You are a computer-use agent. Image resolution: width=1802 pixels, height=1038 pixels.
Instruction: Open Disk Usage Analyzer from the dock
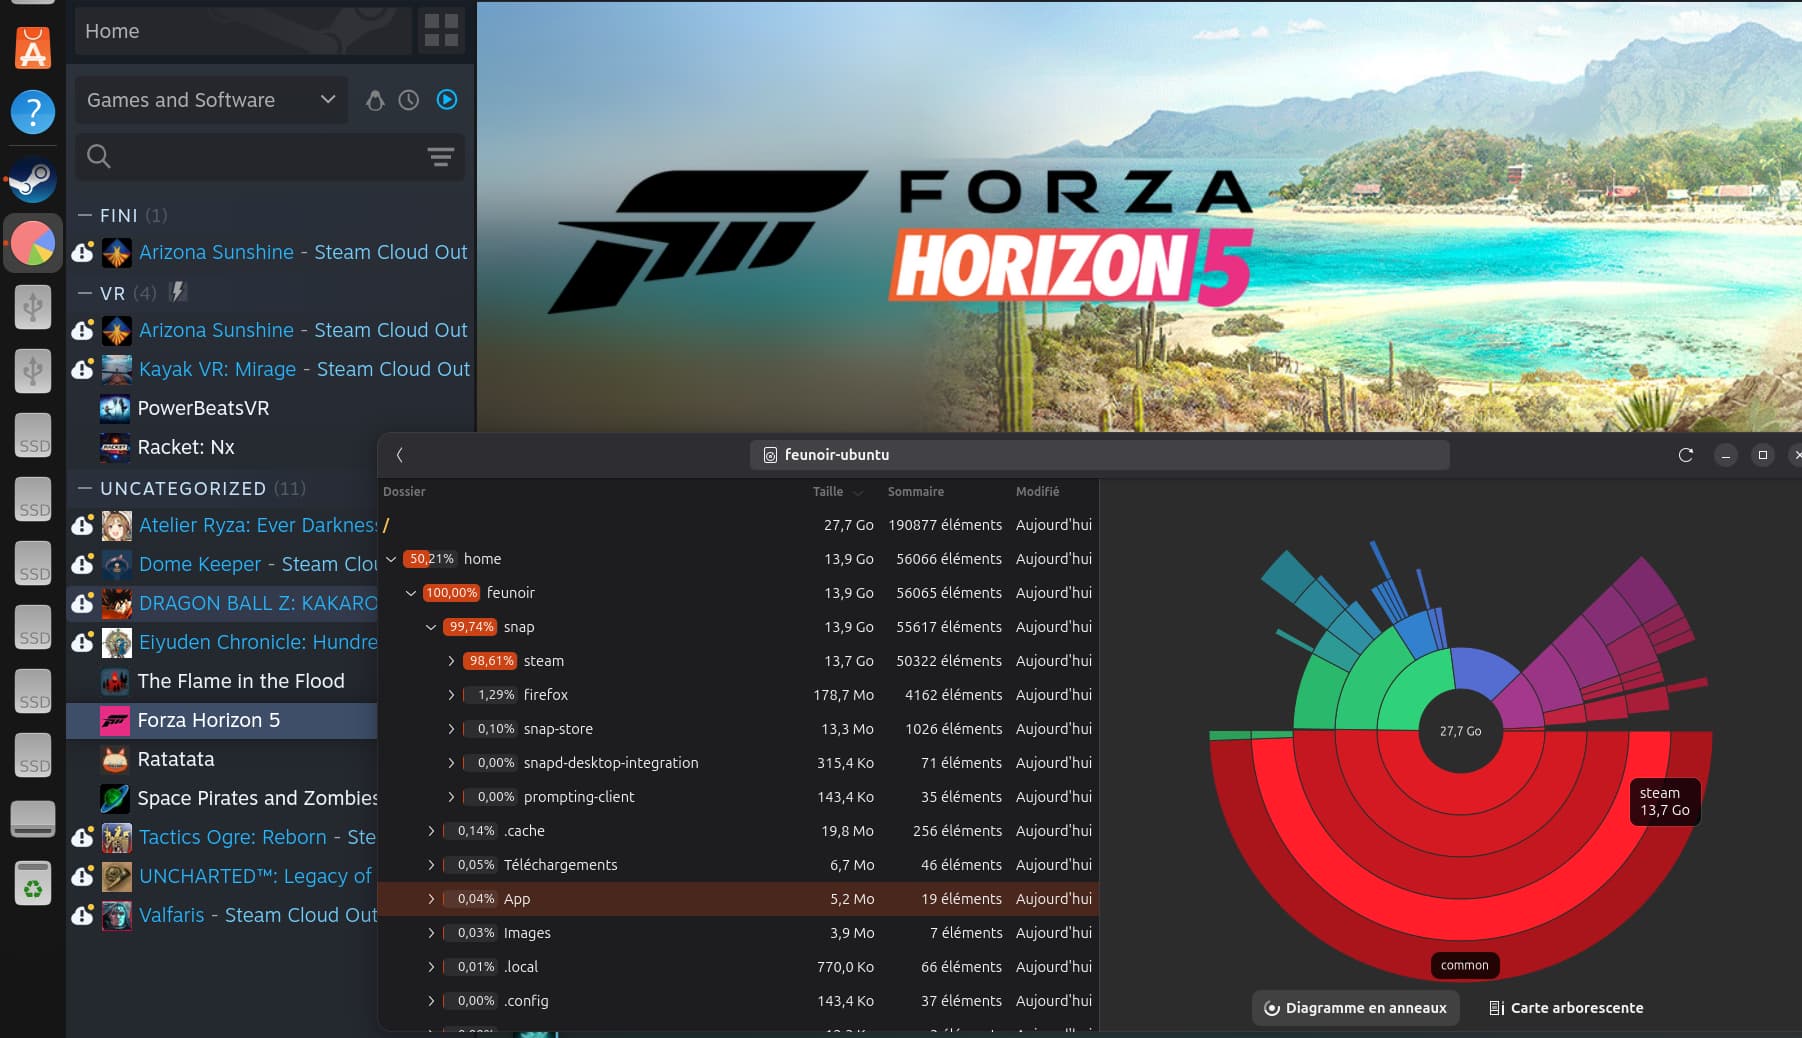coord(33,244)
